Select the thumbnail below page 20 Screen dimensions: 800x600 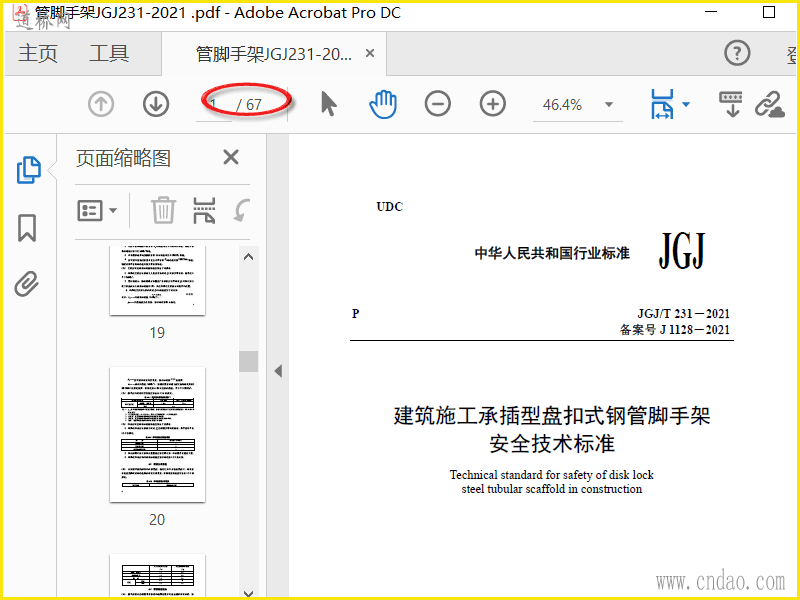pyautogui.click(x=157, y=576)
